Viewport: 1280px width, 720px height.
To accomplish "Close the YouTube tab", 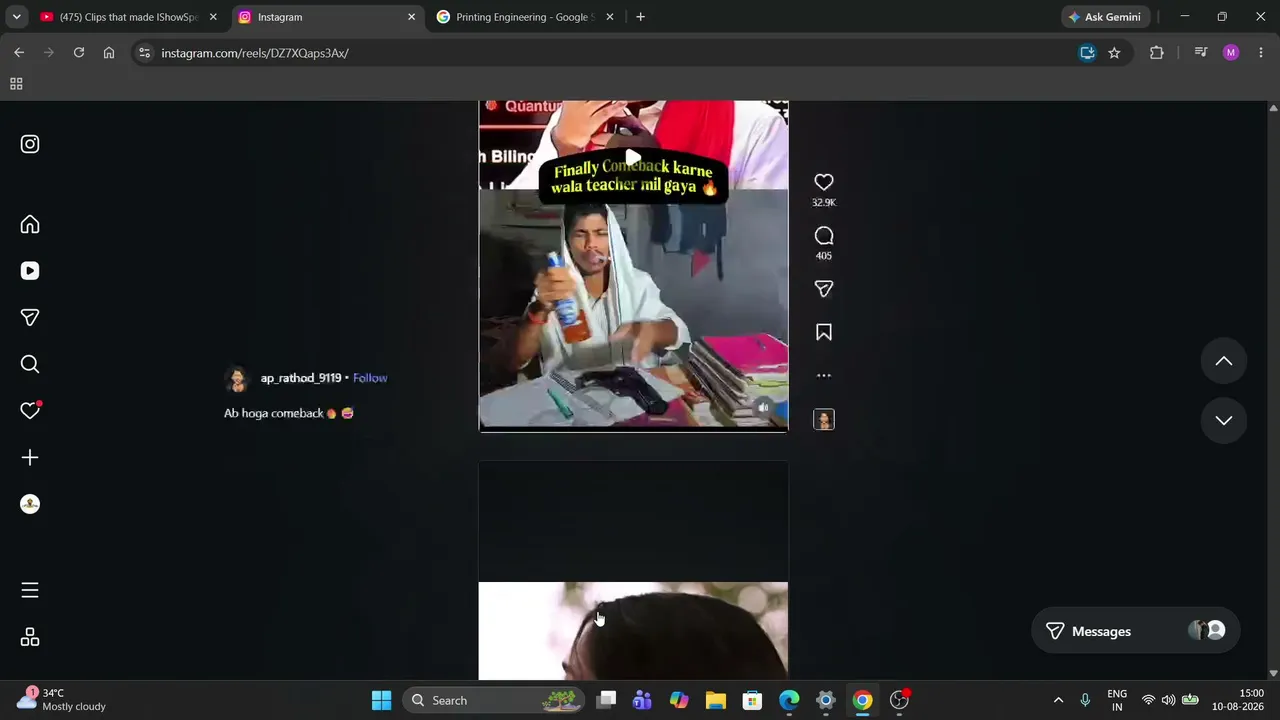I will pyautogui.click(x=213, y=17).
